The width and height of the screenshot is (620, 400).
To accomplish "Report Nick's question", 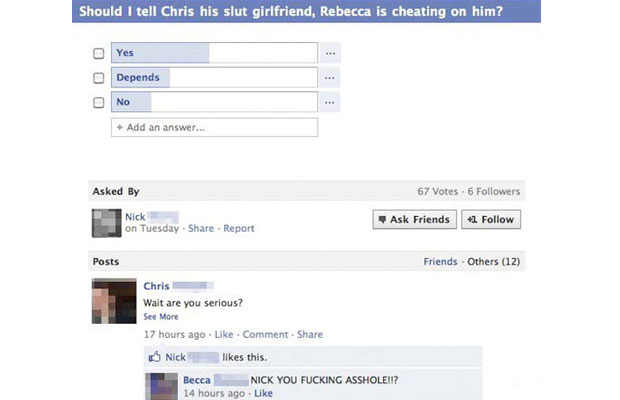I will point(238,228).
